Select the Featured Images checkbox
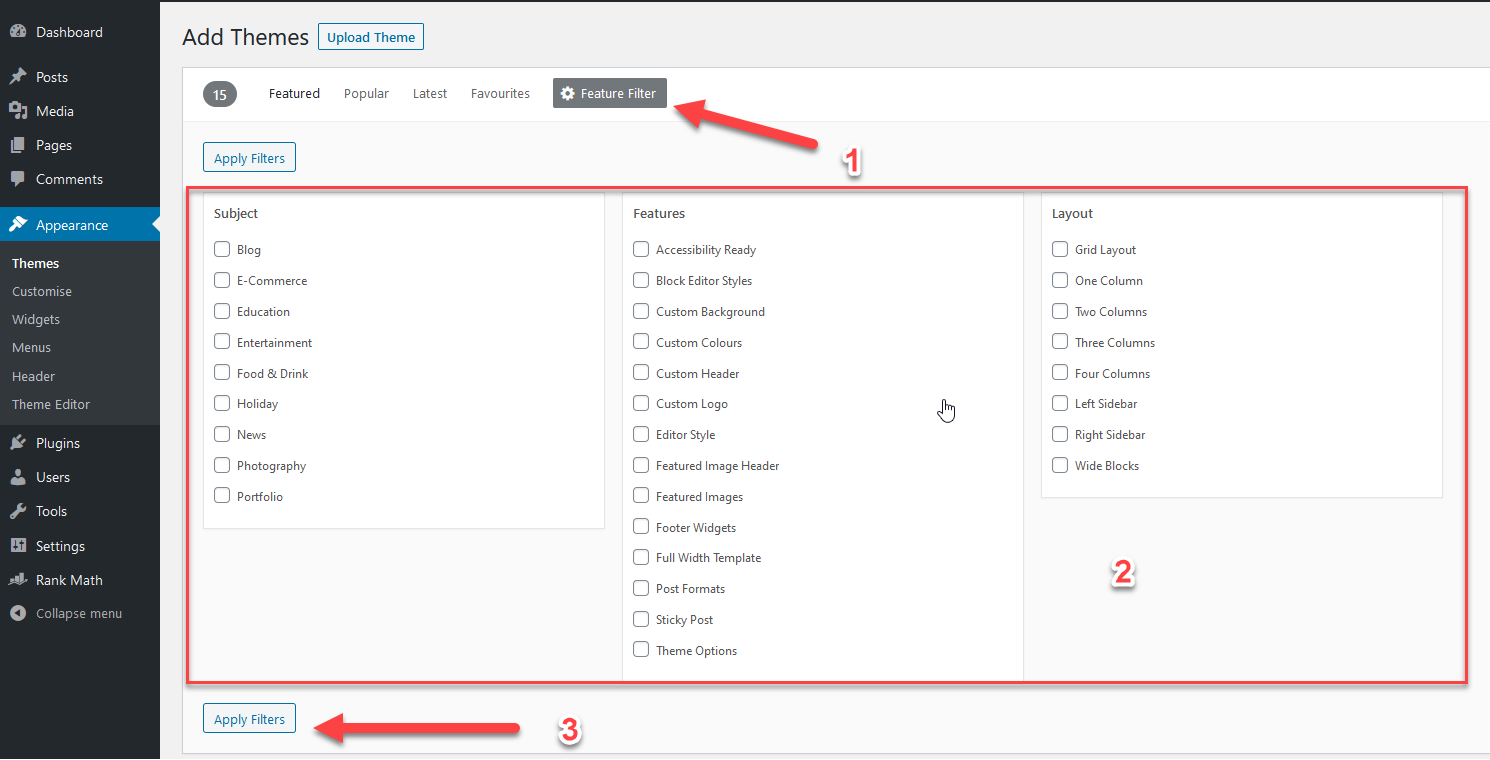The image size is (1490, 760). point(641,496)
